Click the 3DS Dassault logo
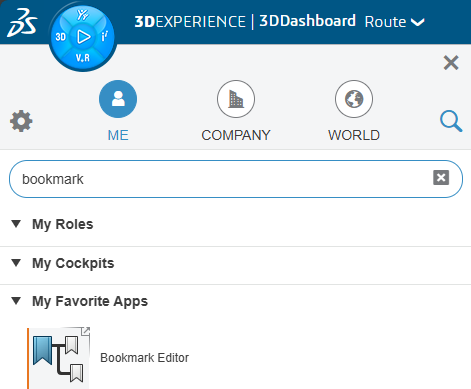 click(22, 23)
